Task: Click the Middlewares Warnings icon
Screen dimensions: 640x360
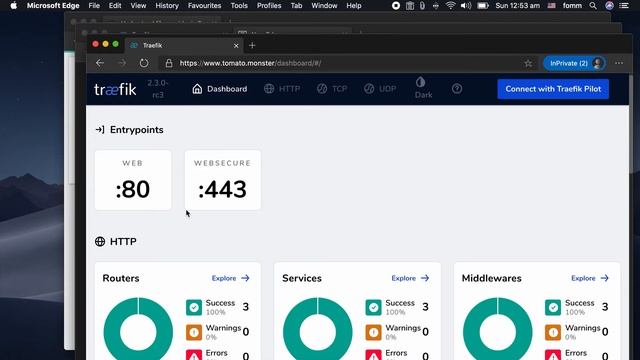Action: click(553, 332)
